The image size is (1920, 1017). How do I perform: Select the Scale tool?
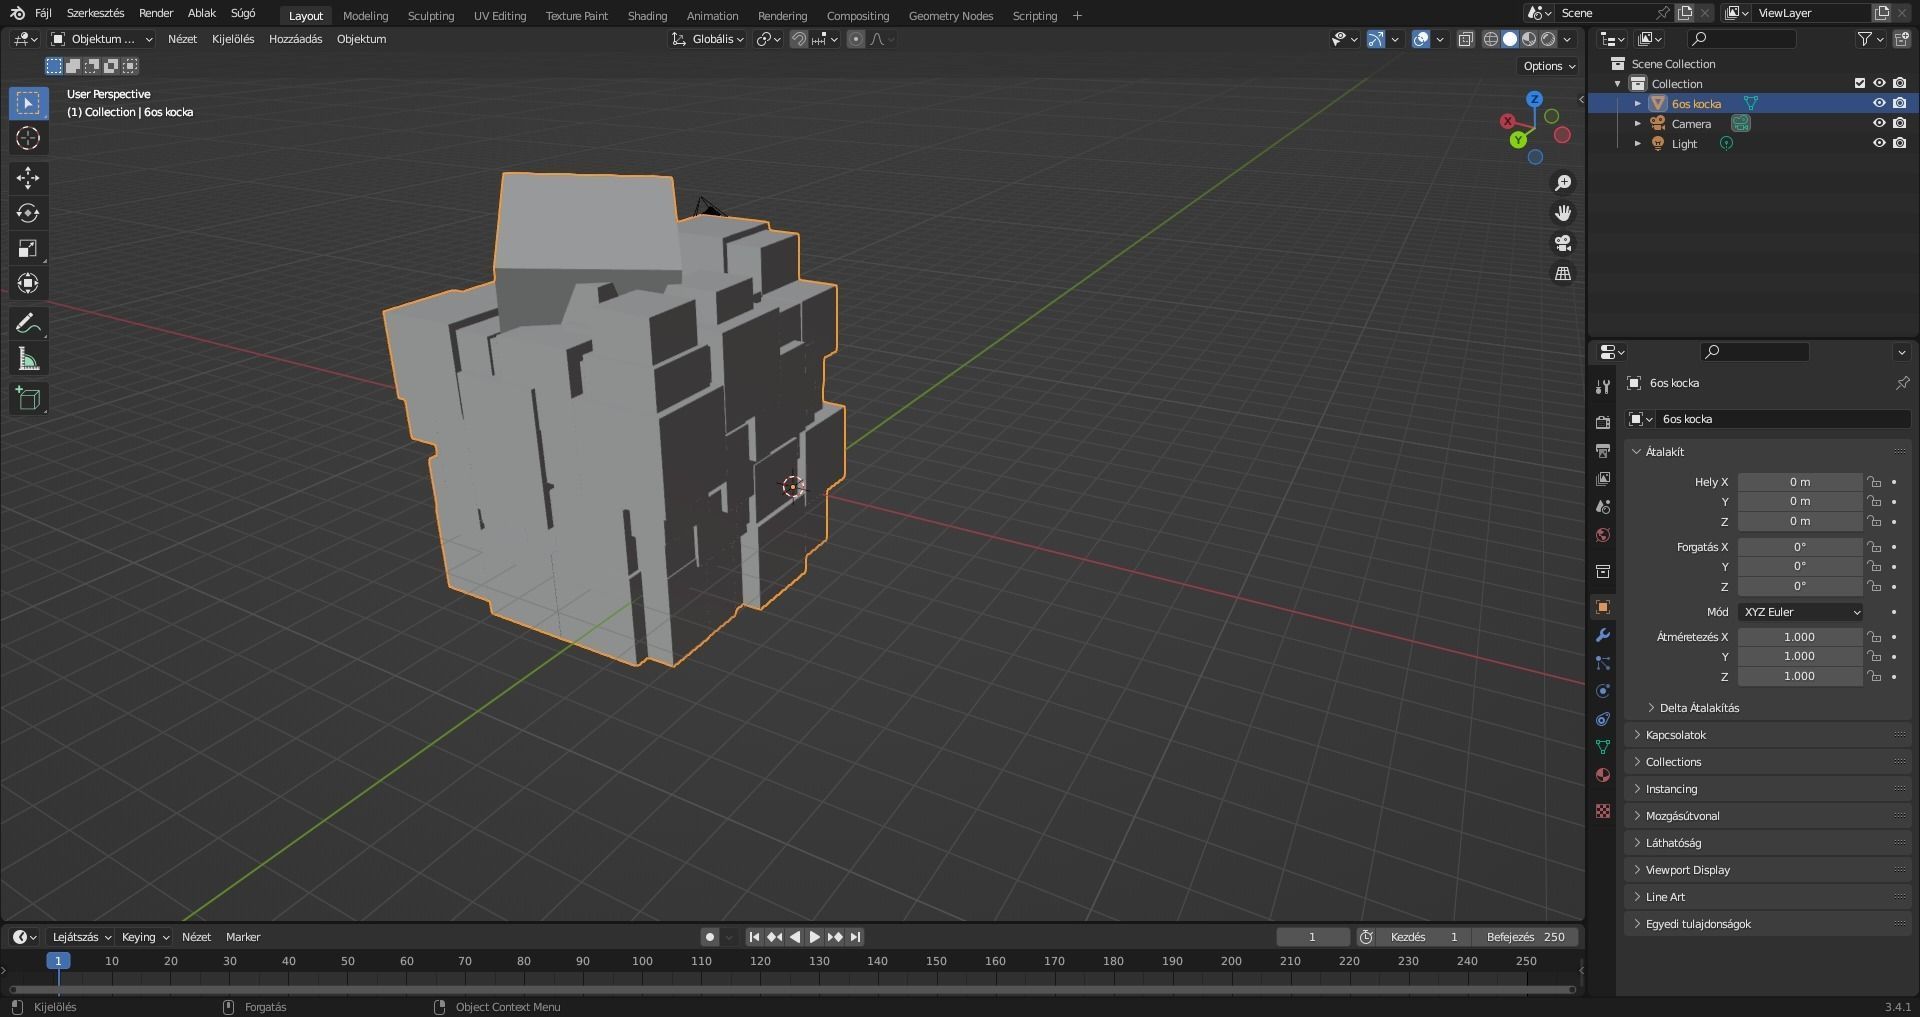point(28,248)
